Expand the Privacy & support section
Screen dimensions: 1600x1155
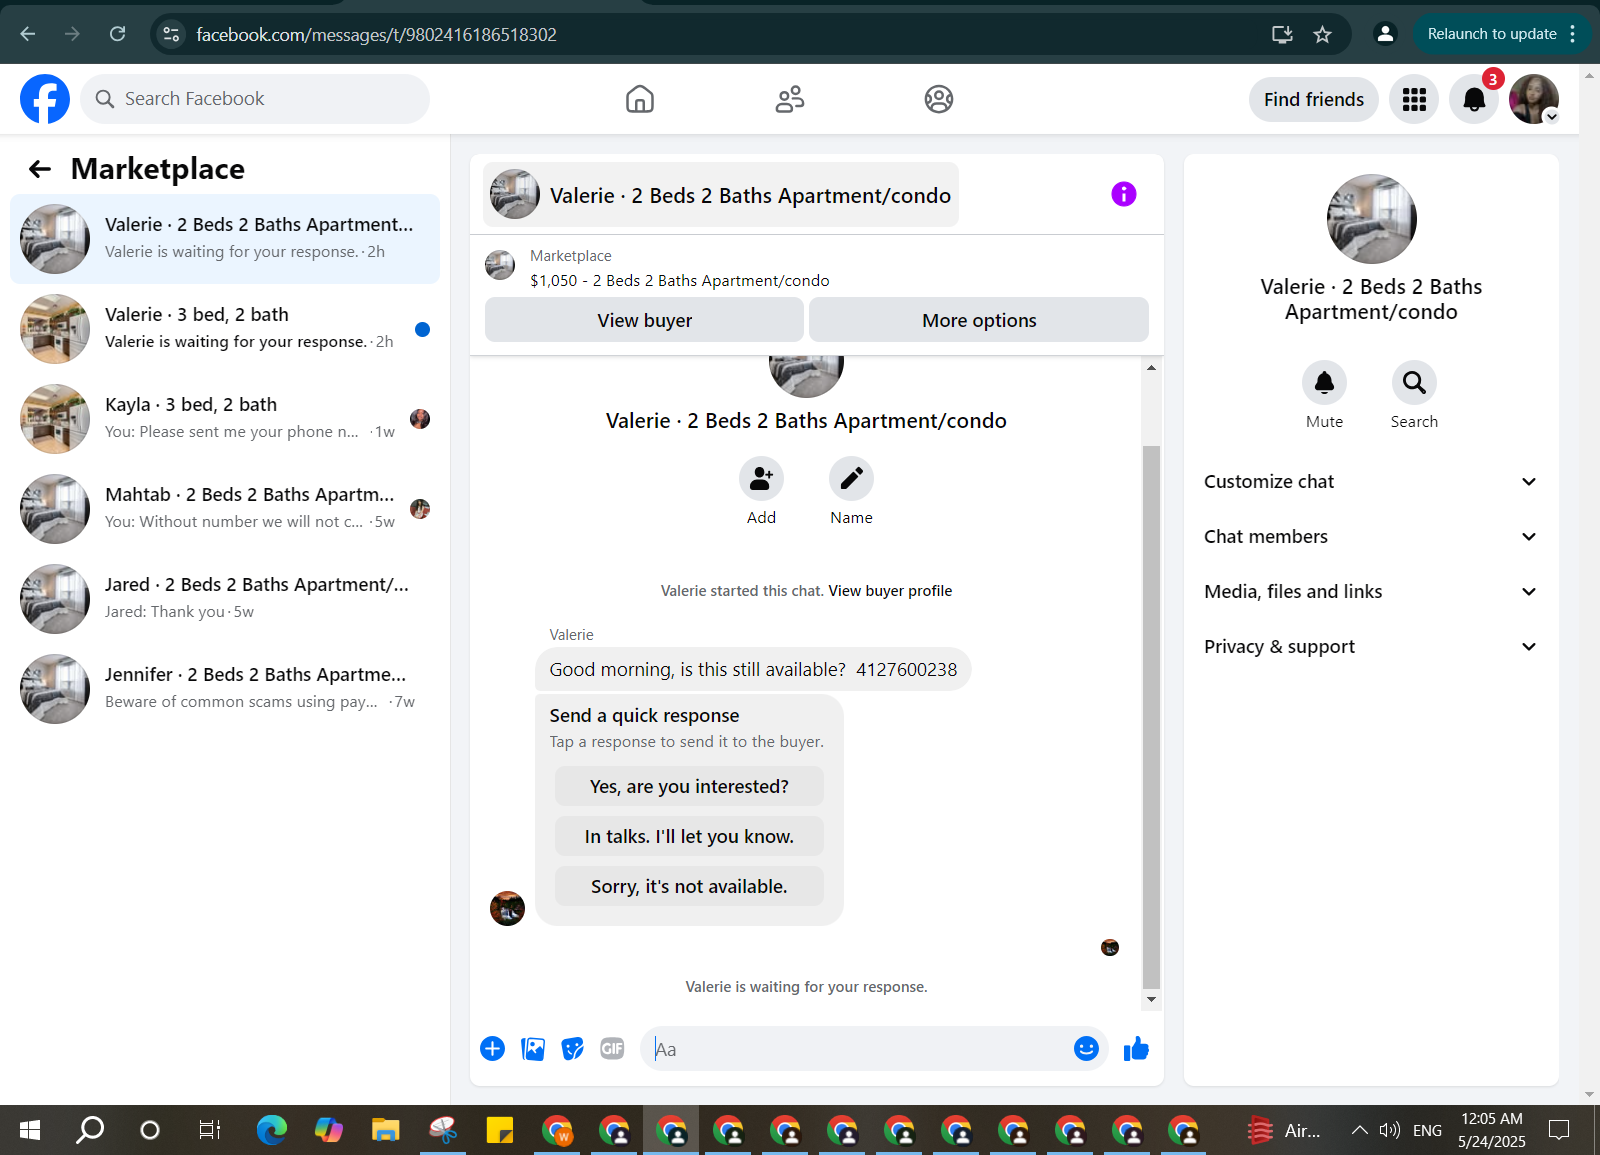pos(1371,647)
